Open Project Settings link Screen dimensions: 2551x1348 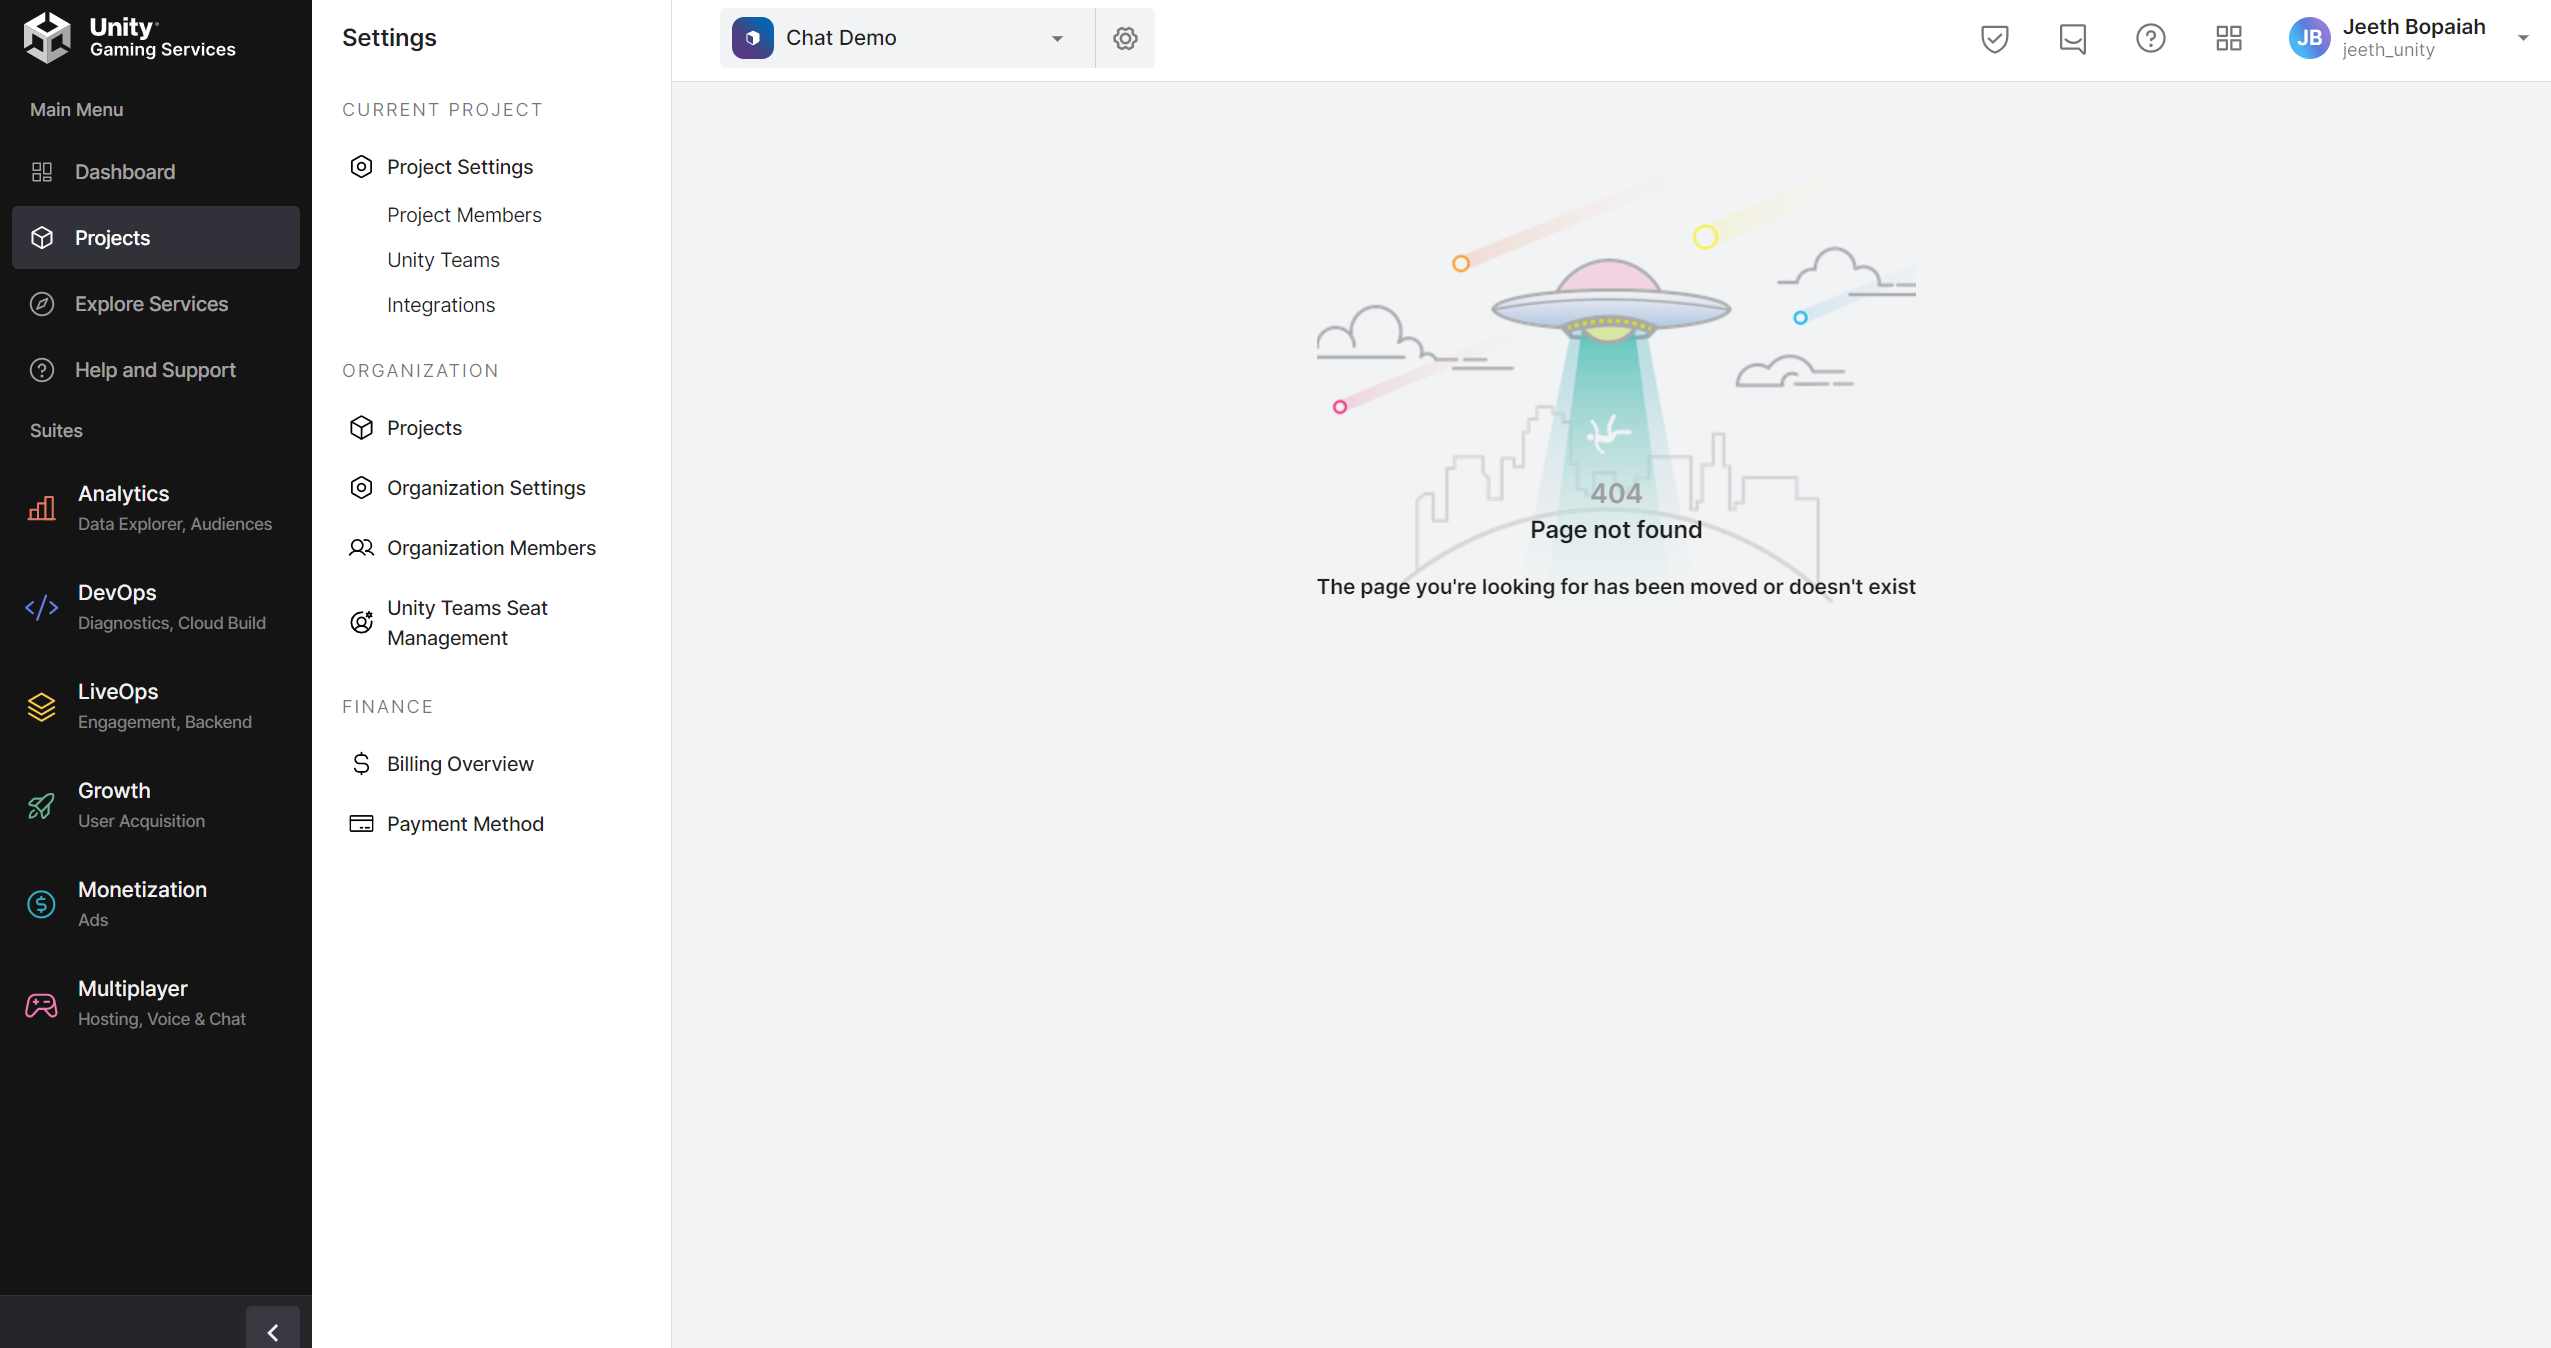pos(460,167)
